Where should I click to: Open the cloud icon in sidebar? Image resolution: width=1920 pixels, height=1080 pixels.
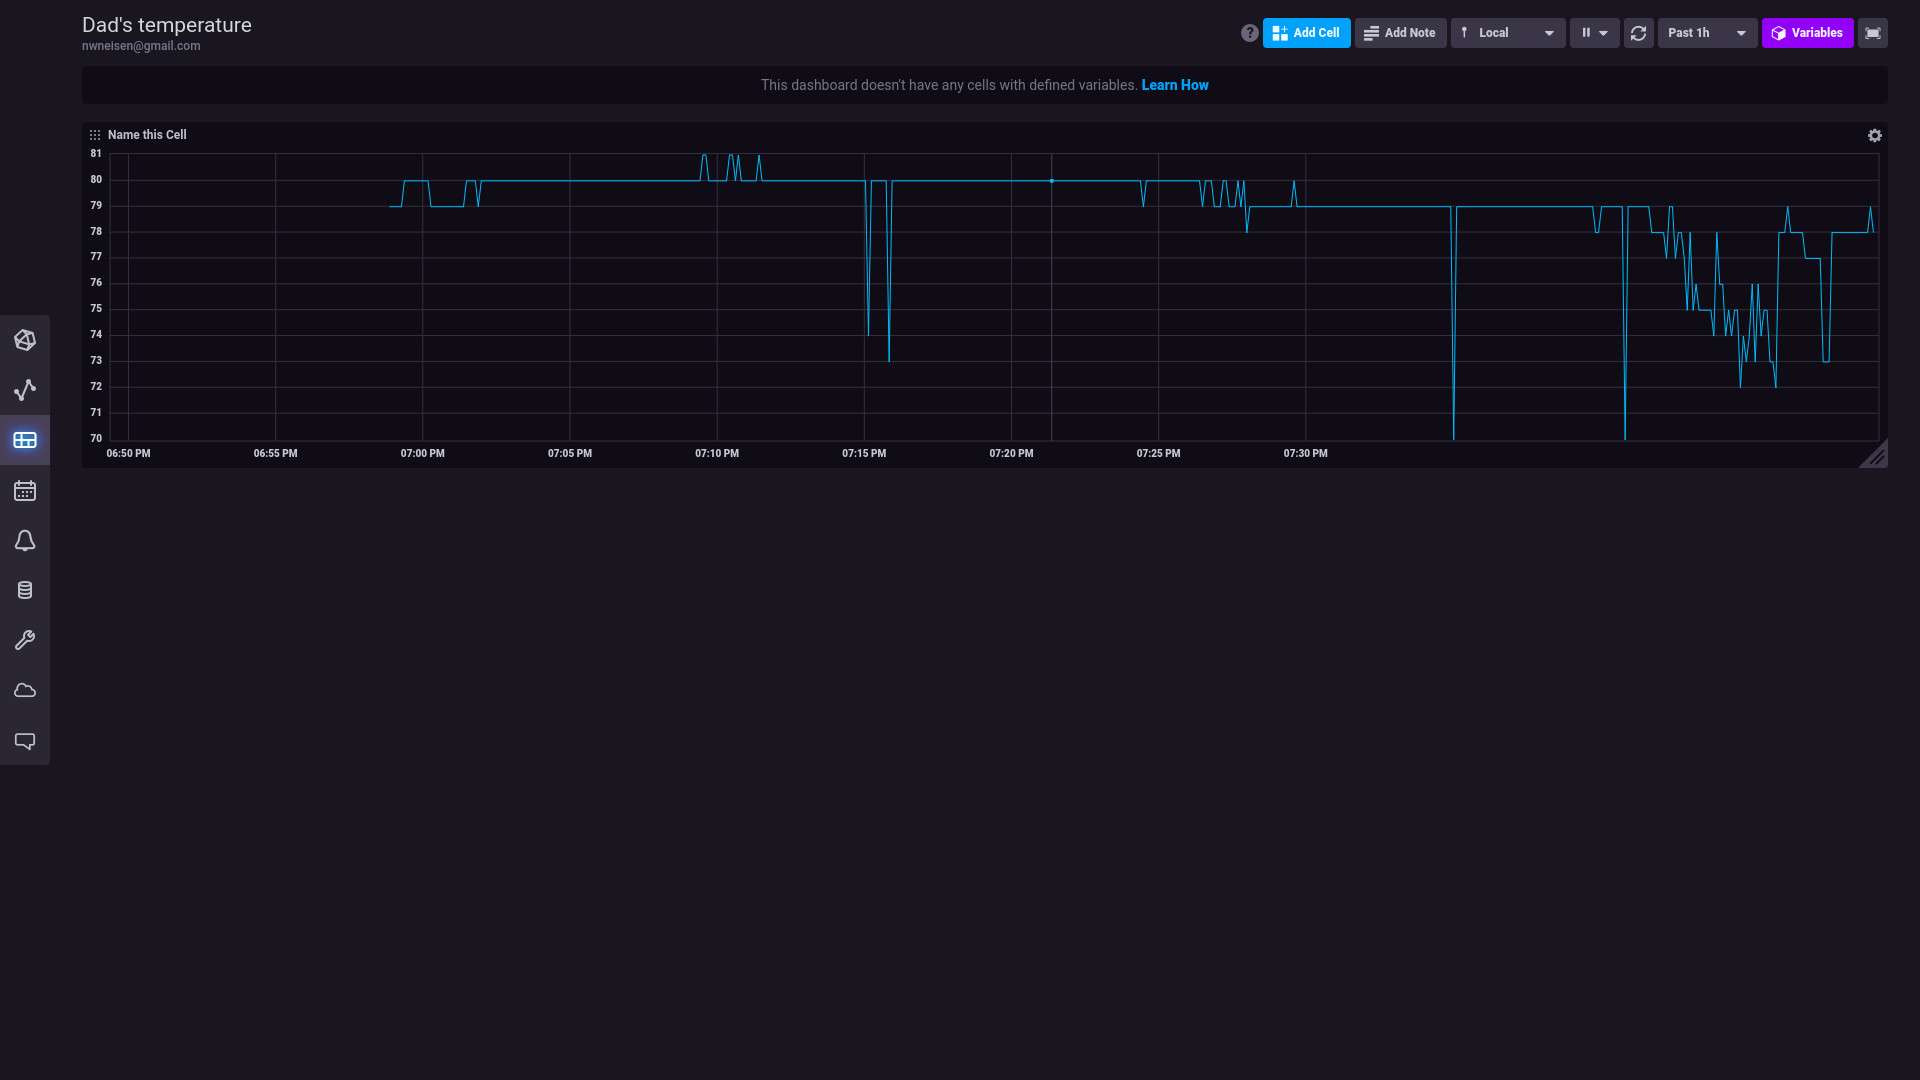pos(25,690)
